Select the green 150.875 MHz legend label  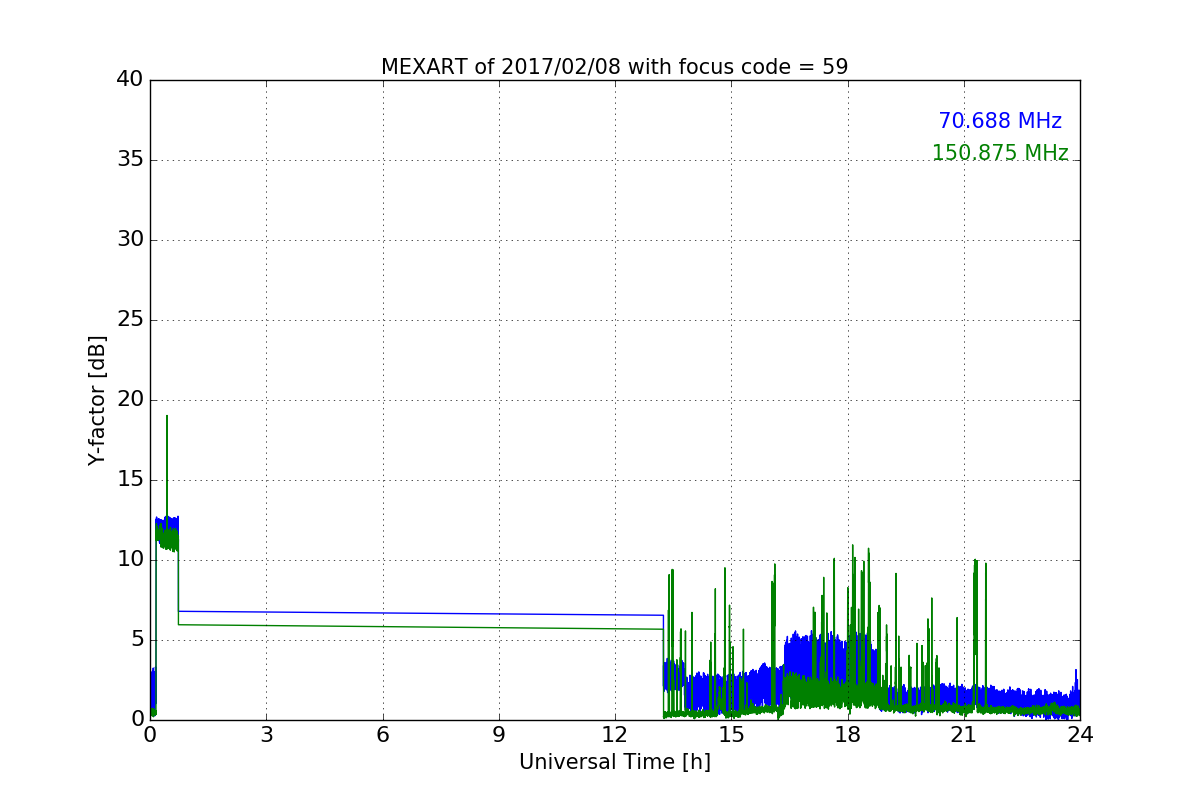pyautogui.click(x=1000, y=153)
